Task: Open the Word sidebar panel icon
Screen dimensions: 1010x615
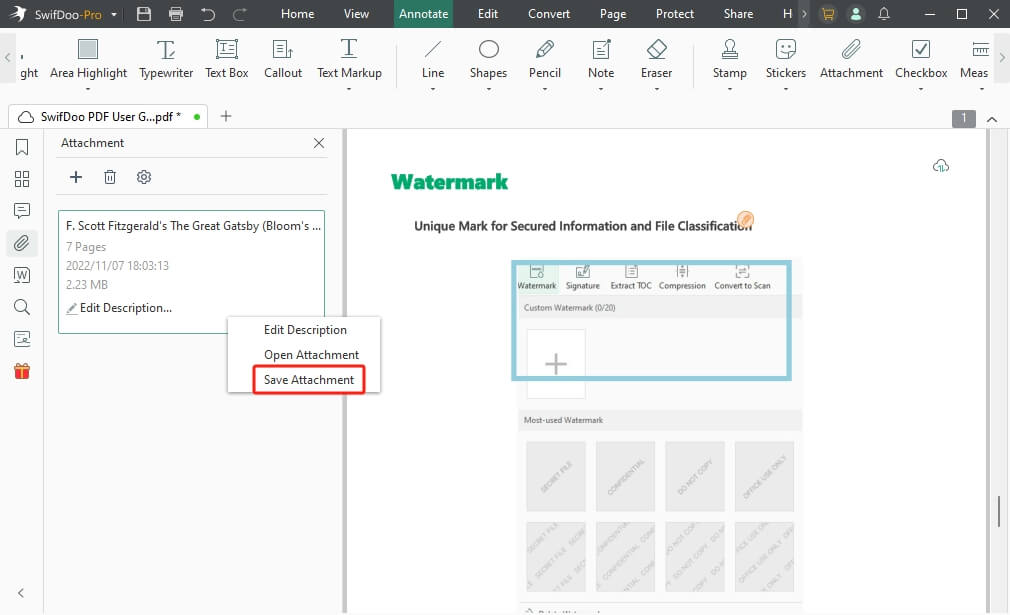Action: point(22,275)
